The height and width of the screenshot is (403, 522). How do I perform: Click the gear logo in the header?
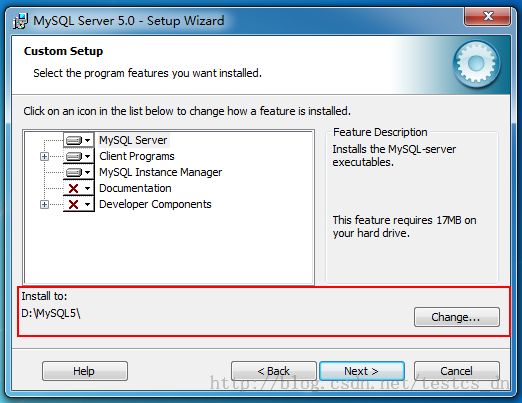pos(476,64)
